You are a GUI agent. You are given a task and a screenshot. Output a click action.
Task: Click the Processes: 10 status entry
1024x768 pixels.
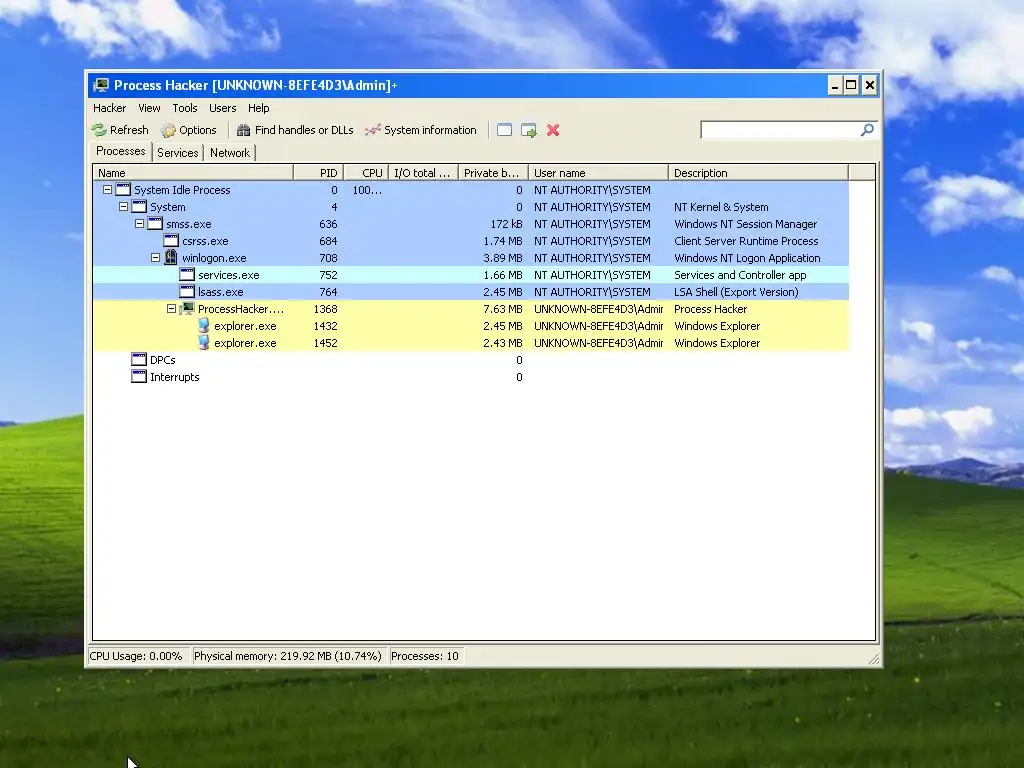(425, 656)
